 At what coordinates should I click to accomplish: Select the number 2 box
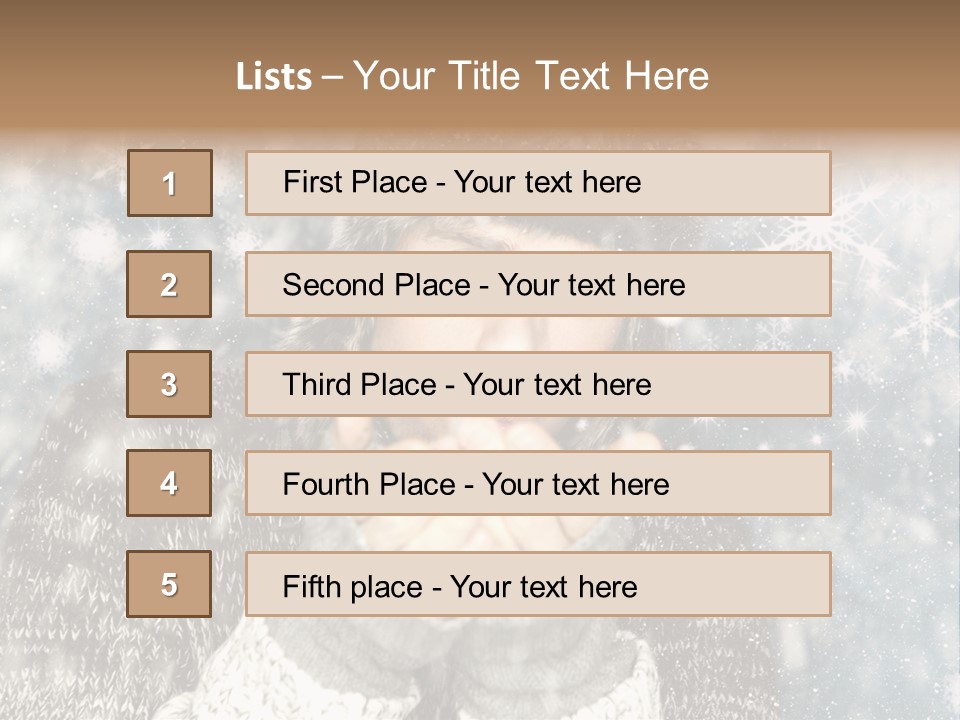pos(169,284)
